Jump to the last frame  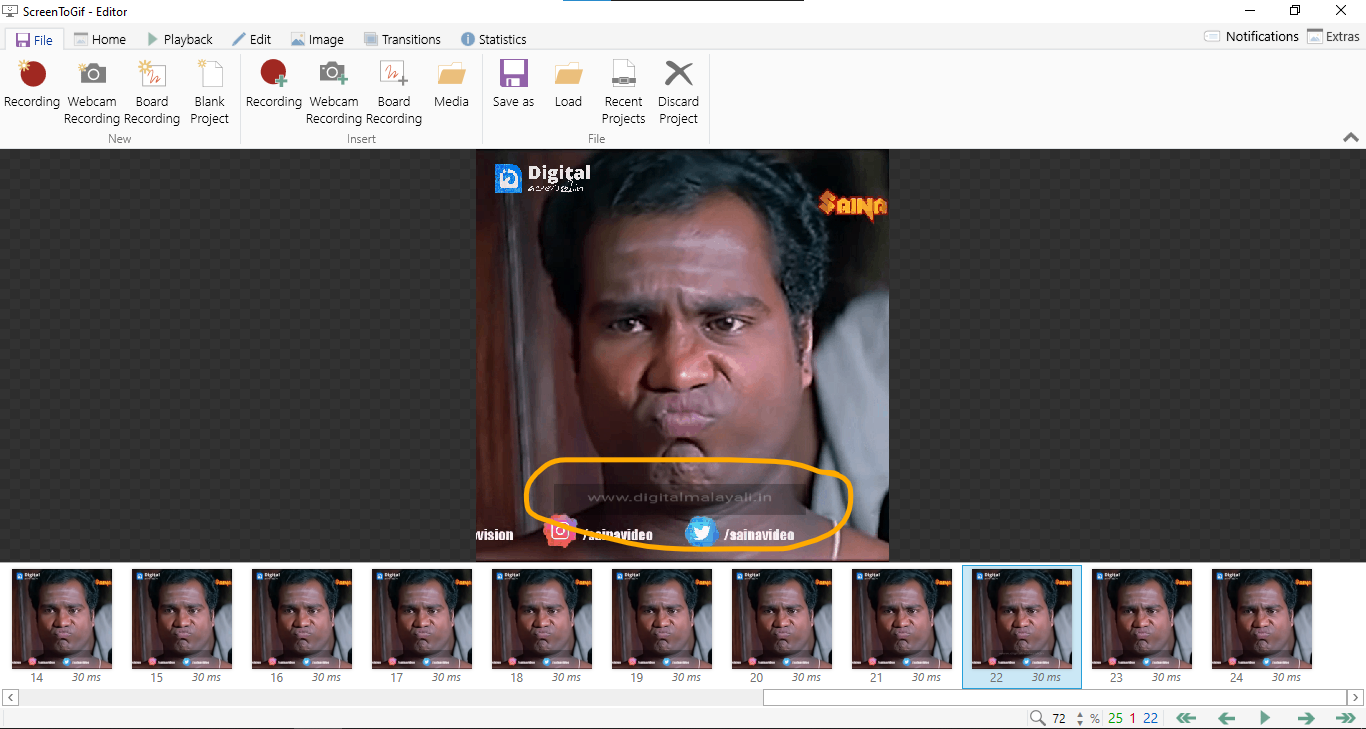click(x=1345, y=718)
